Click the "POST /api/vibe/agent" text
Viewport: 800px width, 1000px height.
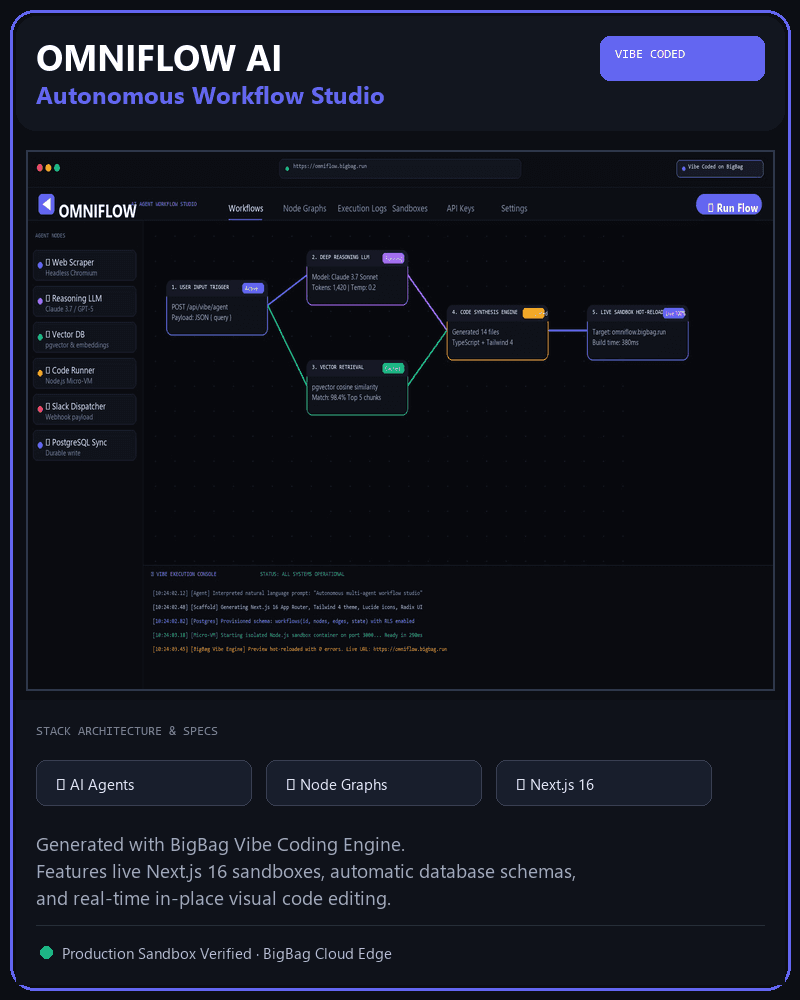pyautogui.click(x=200, y=307)
